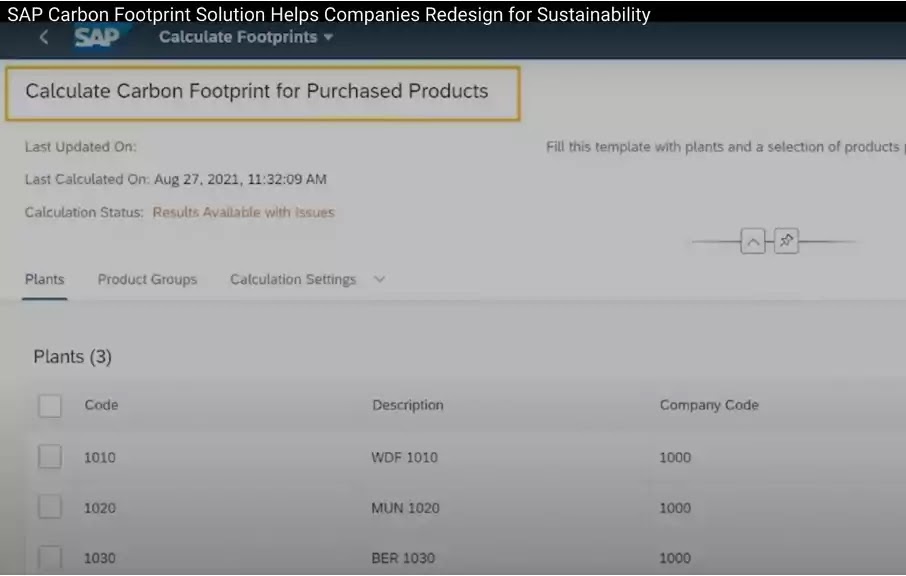
Task: Pin the header with the pin icon
Action: click(x=786, y=241)
